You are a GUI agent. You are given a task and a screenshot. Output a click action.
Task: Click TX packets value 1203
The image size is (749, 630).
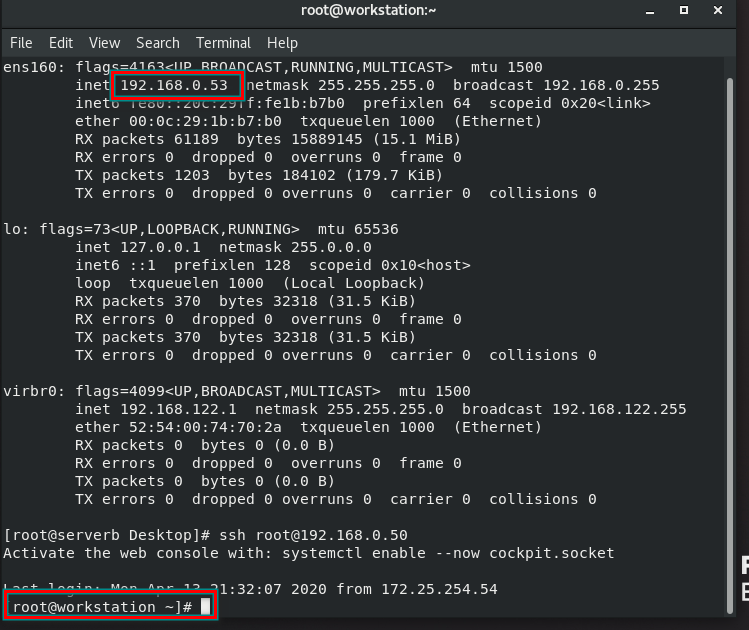click(x=192, y=175)
